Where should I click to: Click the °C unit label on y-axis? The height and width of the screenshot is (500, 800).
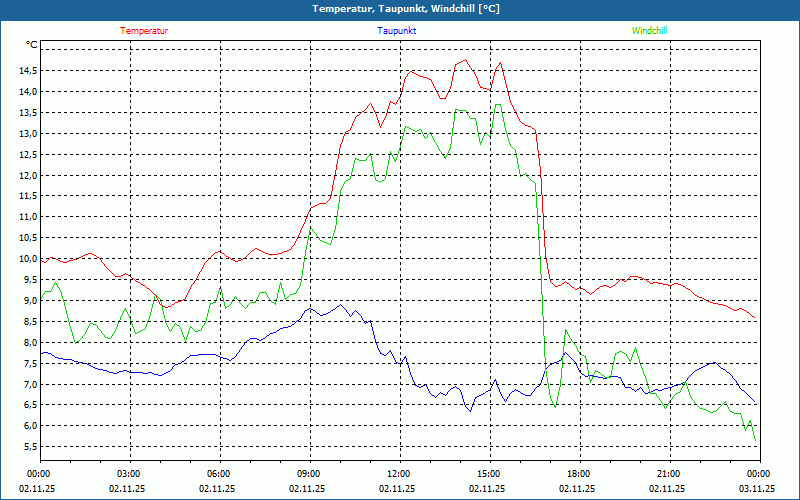coord(32,45)
